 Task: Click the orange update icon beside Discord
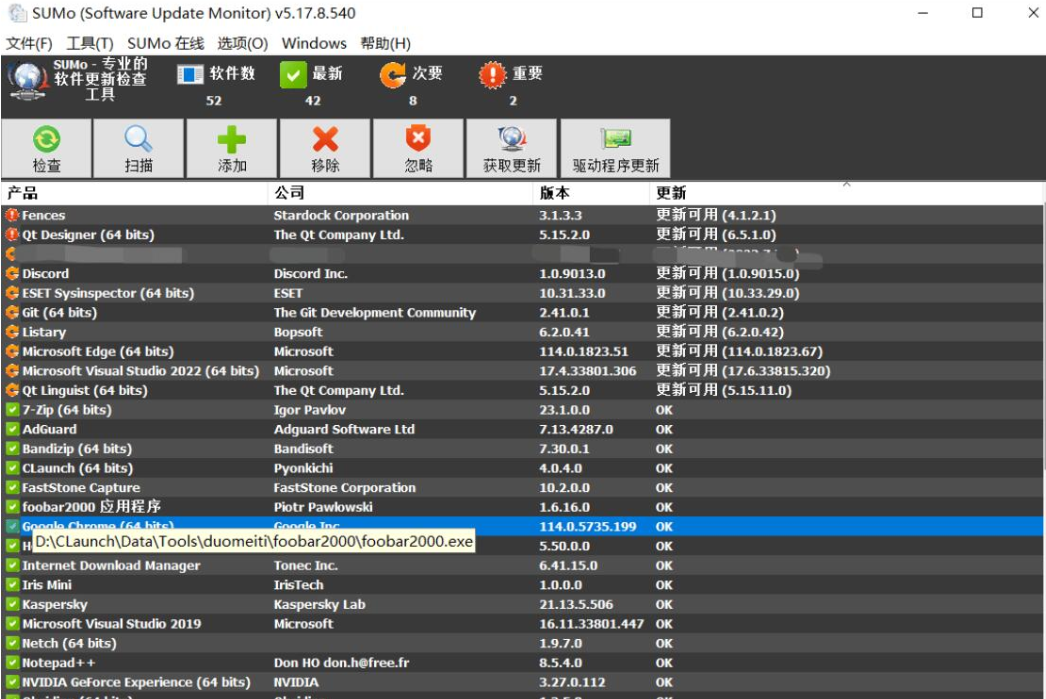coord(12,274)
